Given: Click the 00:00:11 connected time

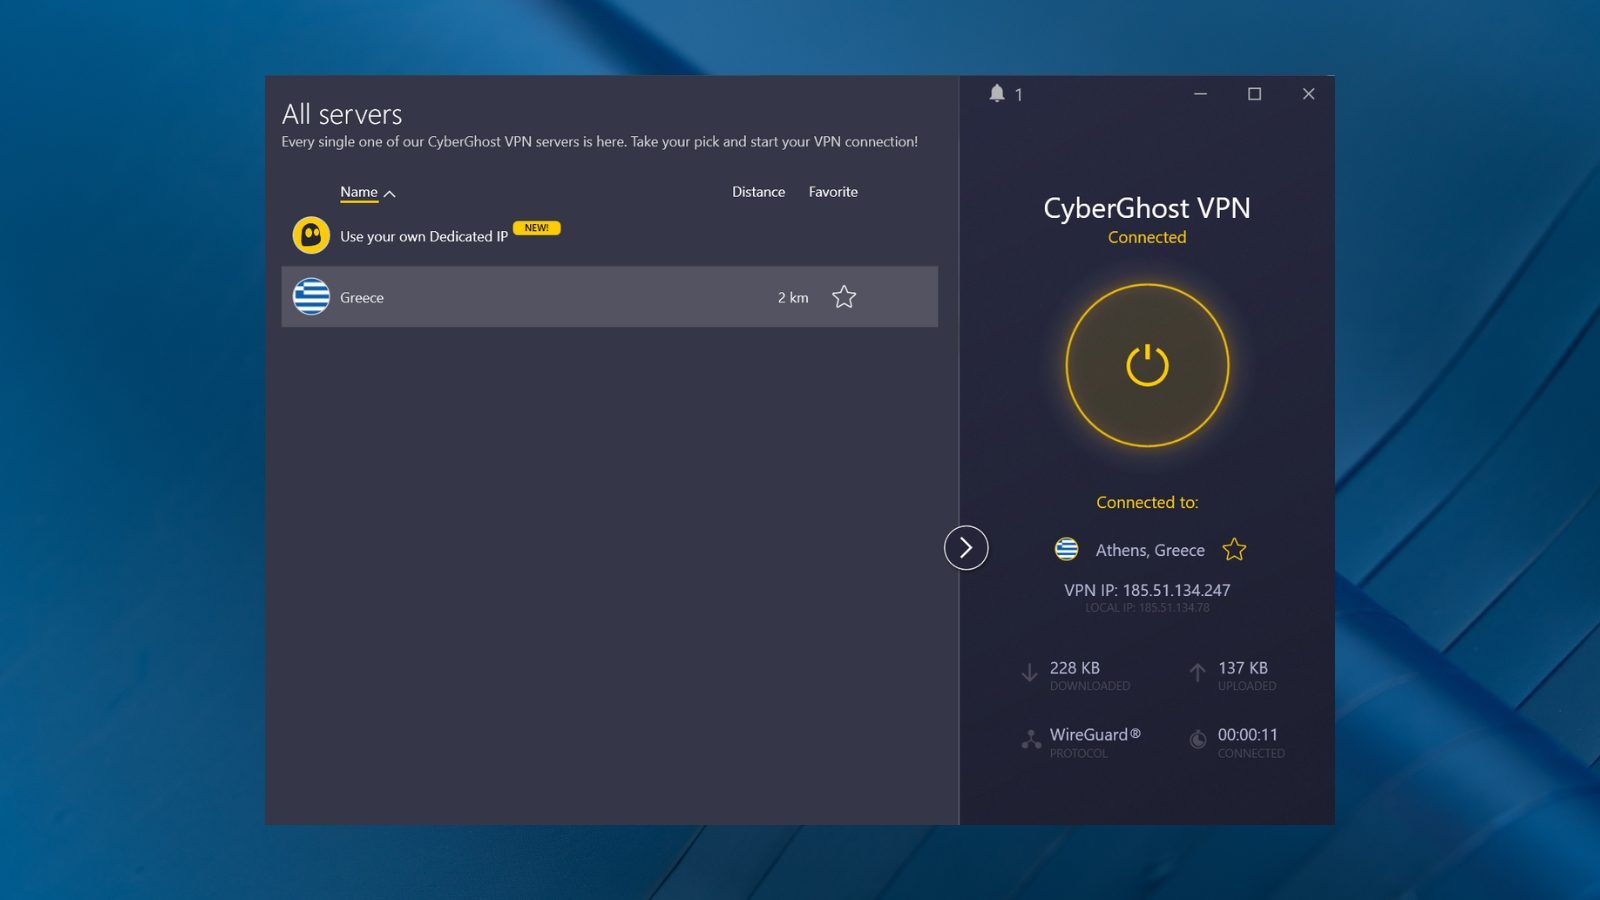Looking at the screenshot, I should coord(1248,734).
